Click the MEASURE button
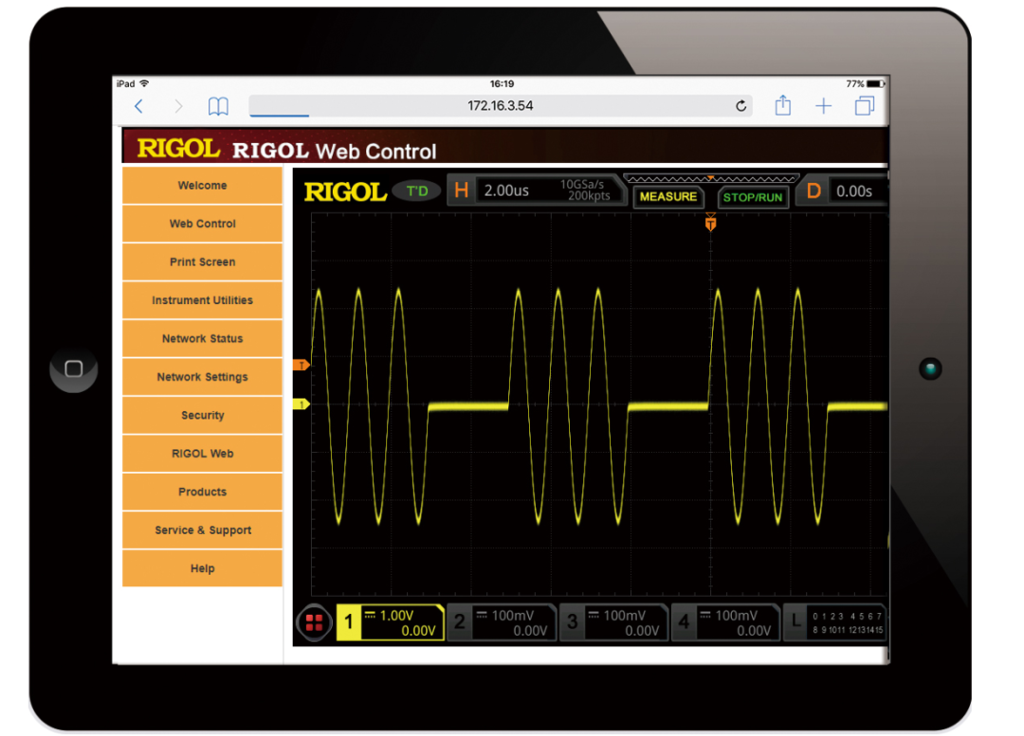This screenshot has height=736, width=1024. 668,197
